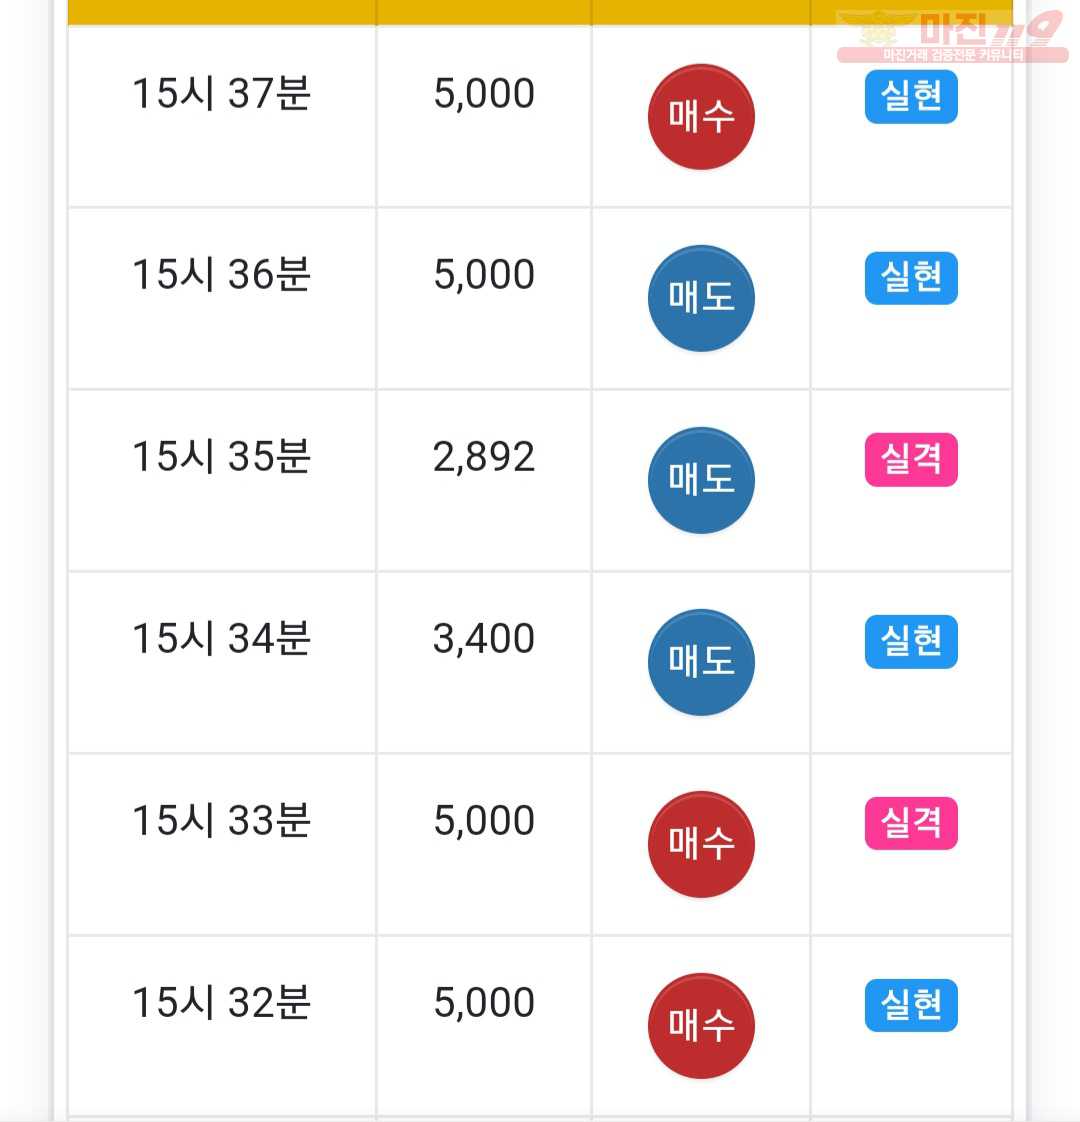The width and height of the screenshot is (1080, 1122).
Task: Select the 15시 37분 time cell
Action: pos(221,94)
